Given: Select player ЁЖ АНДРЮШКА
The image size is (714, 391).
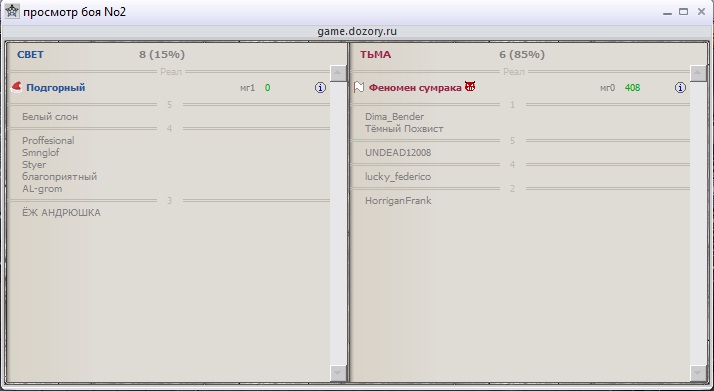Looking at the screenshot, I should coord(61,213).
